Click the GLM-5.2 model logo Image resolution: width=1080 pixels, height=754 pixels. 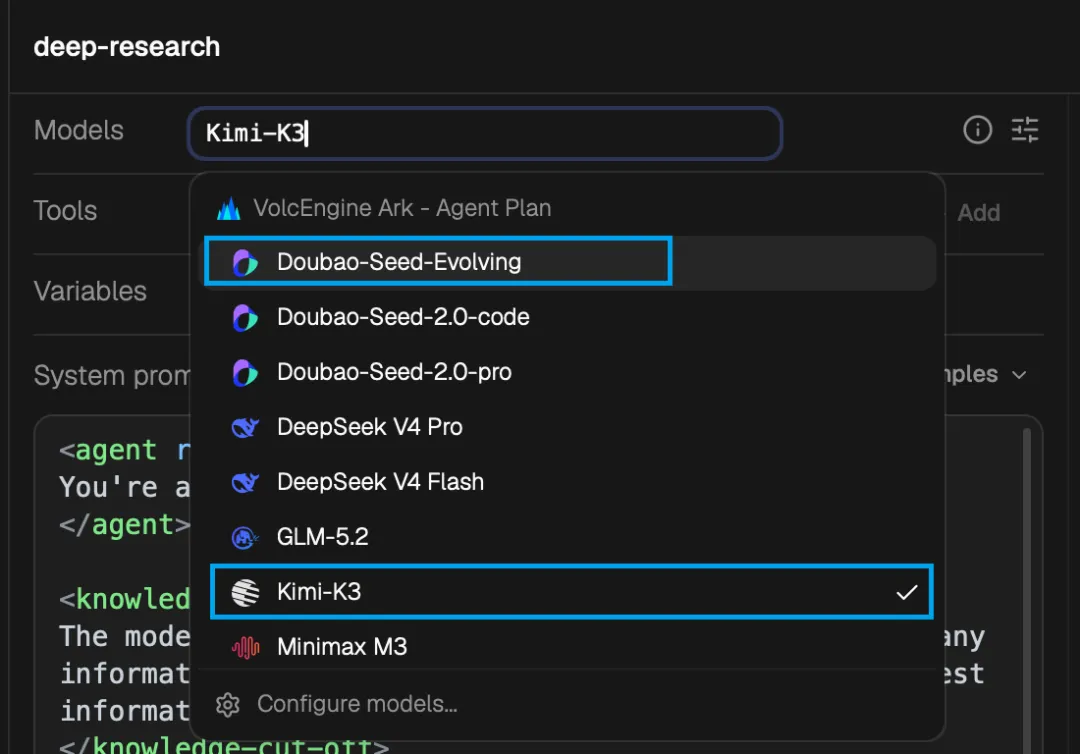click(x=245, y=537)
